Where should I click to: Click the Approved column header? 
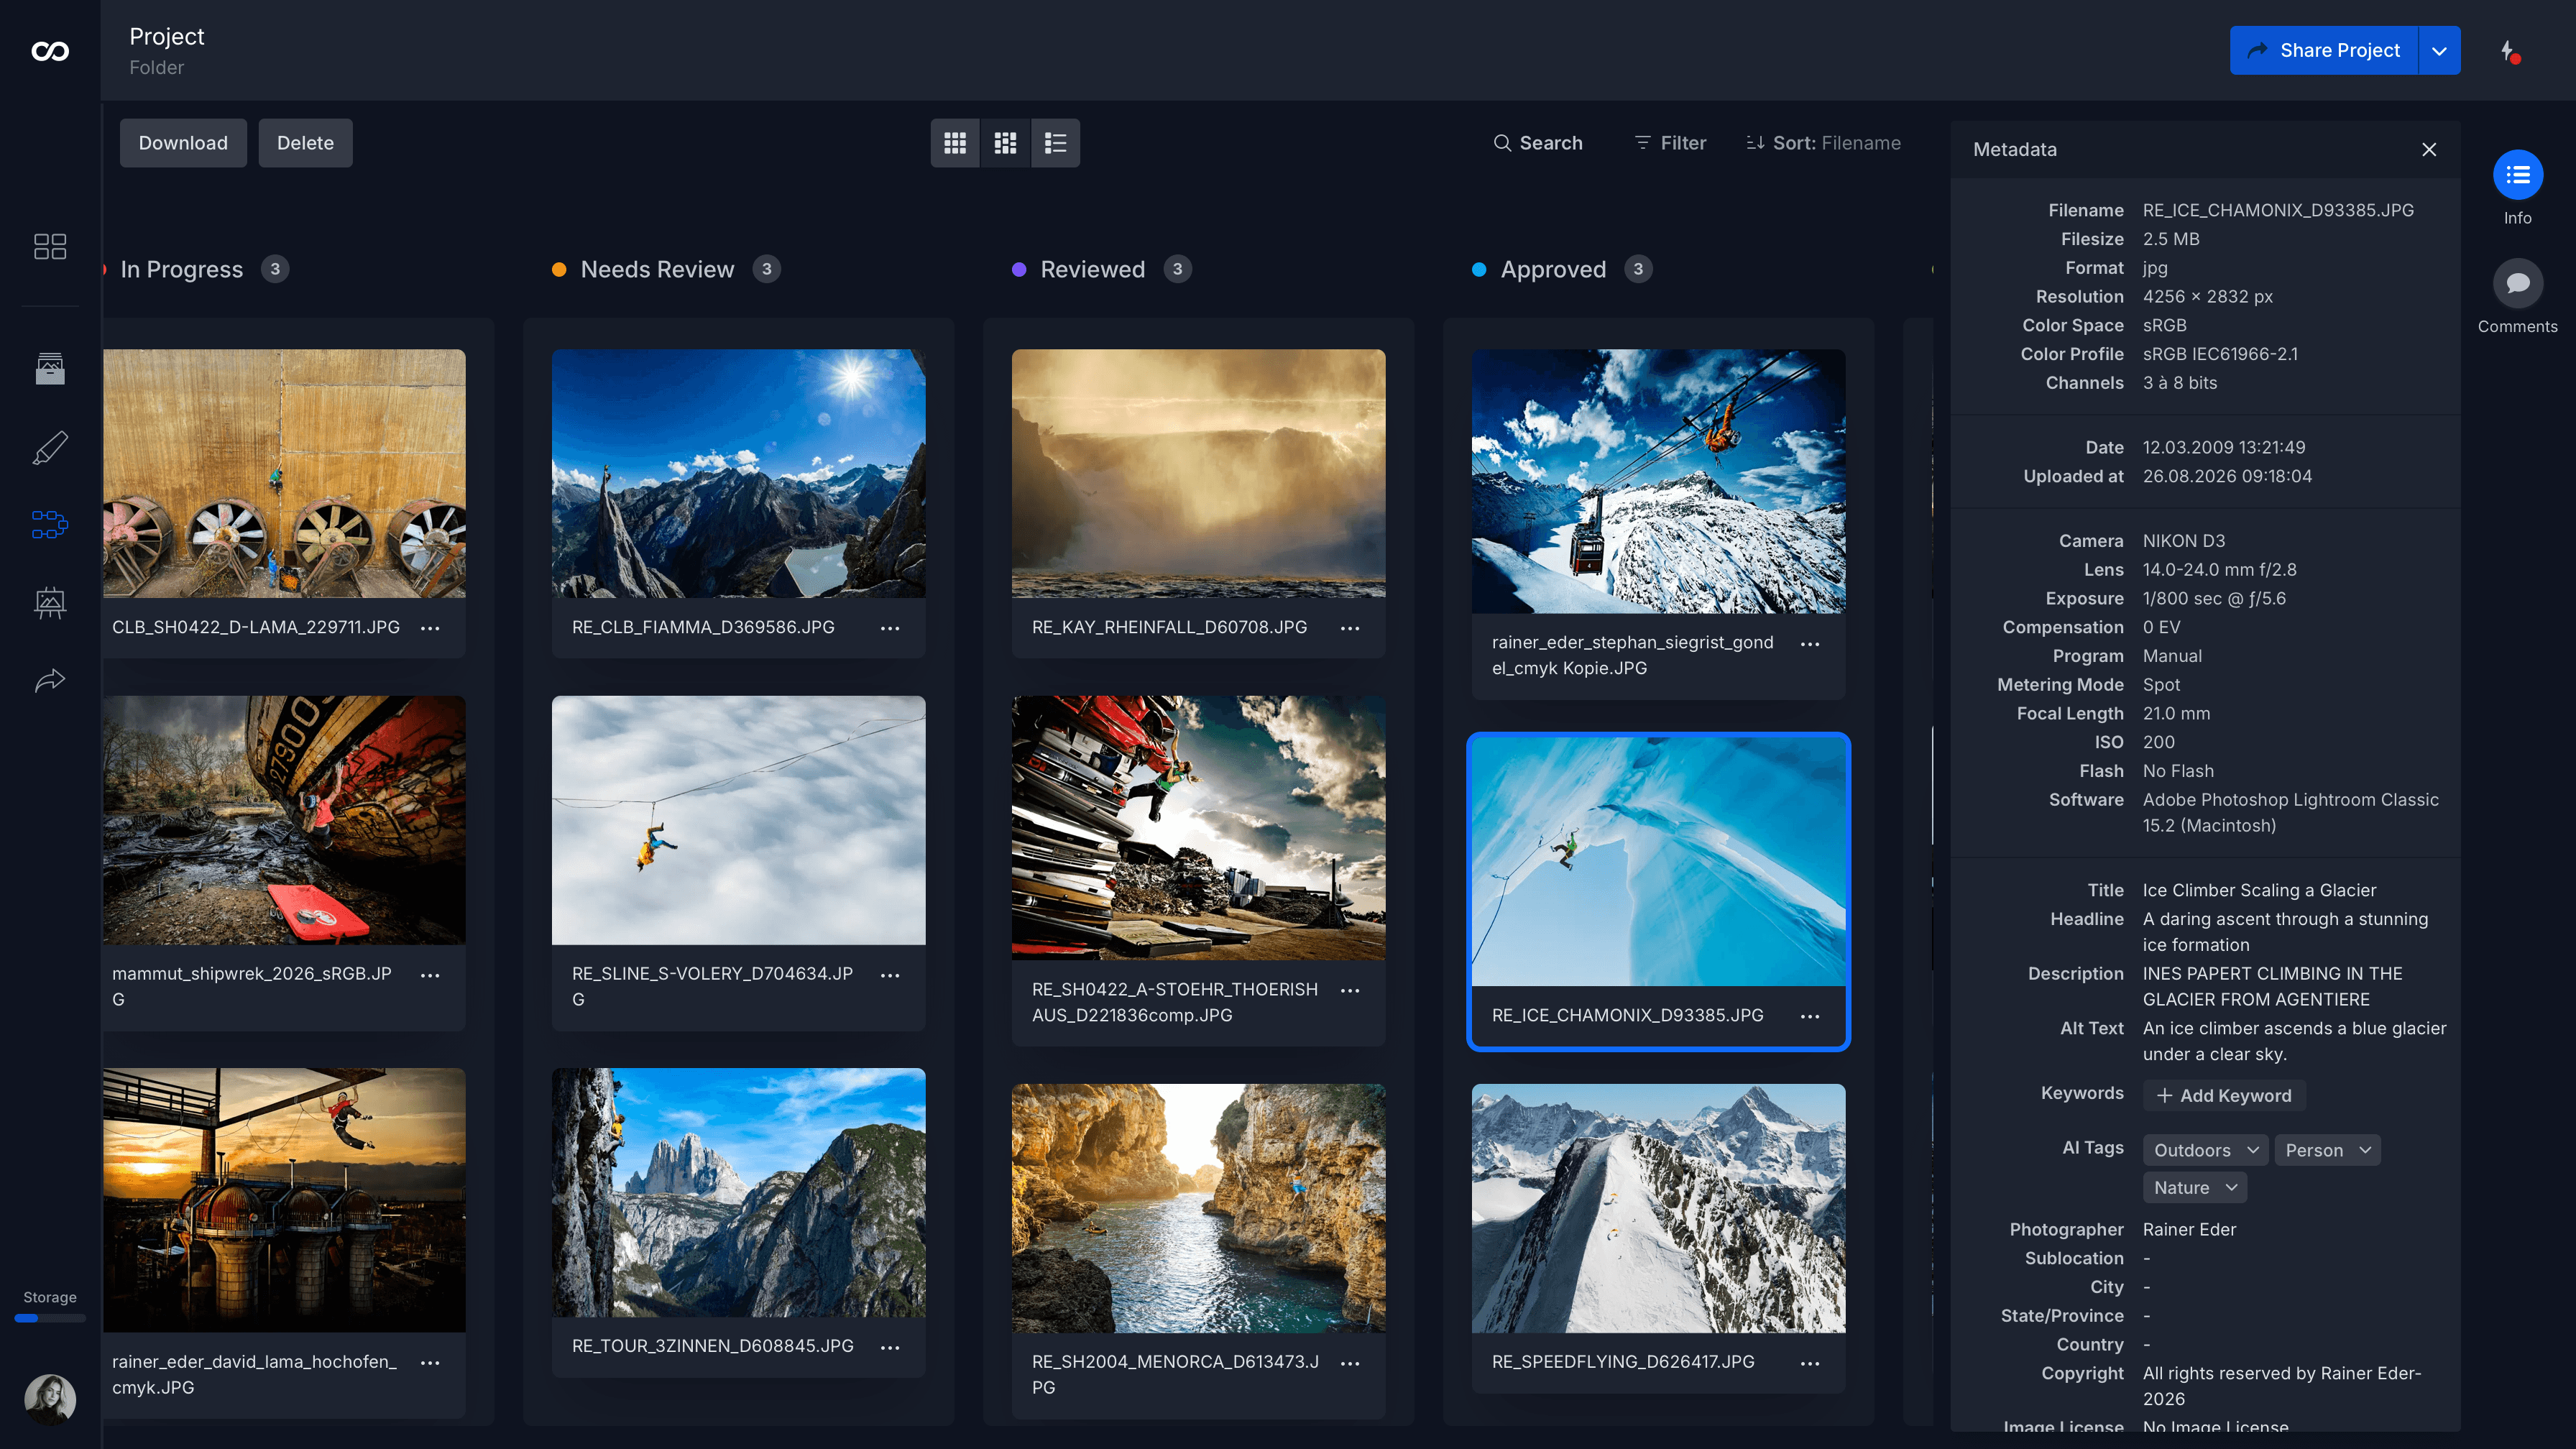(x=1553, y=269)
